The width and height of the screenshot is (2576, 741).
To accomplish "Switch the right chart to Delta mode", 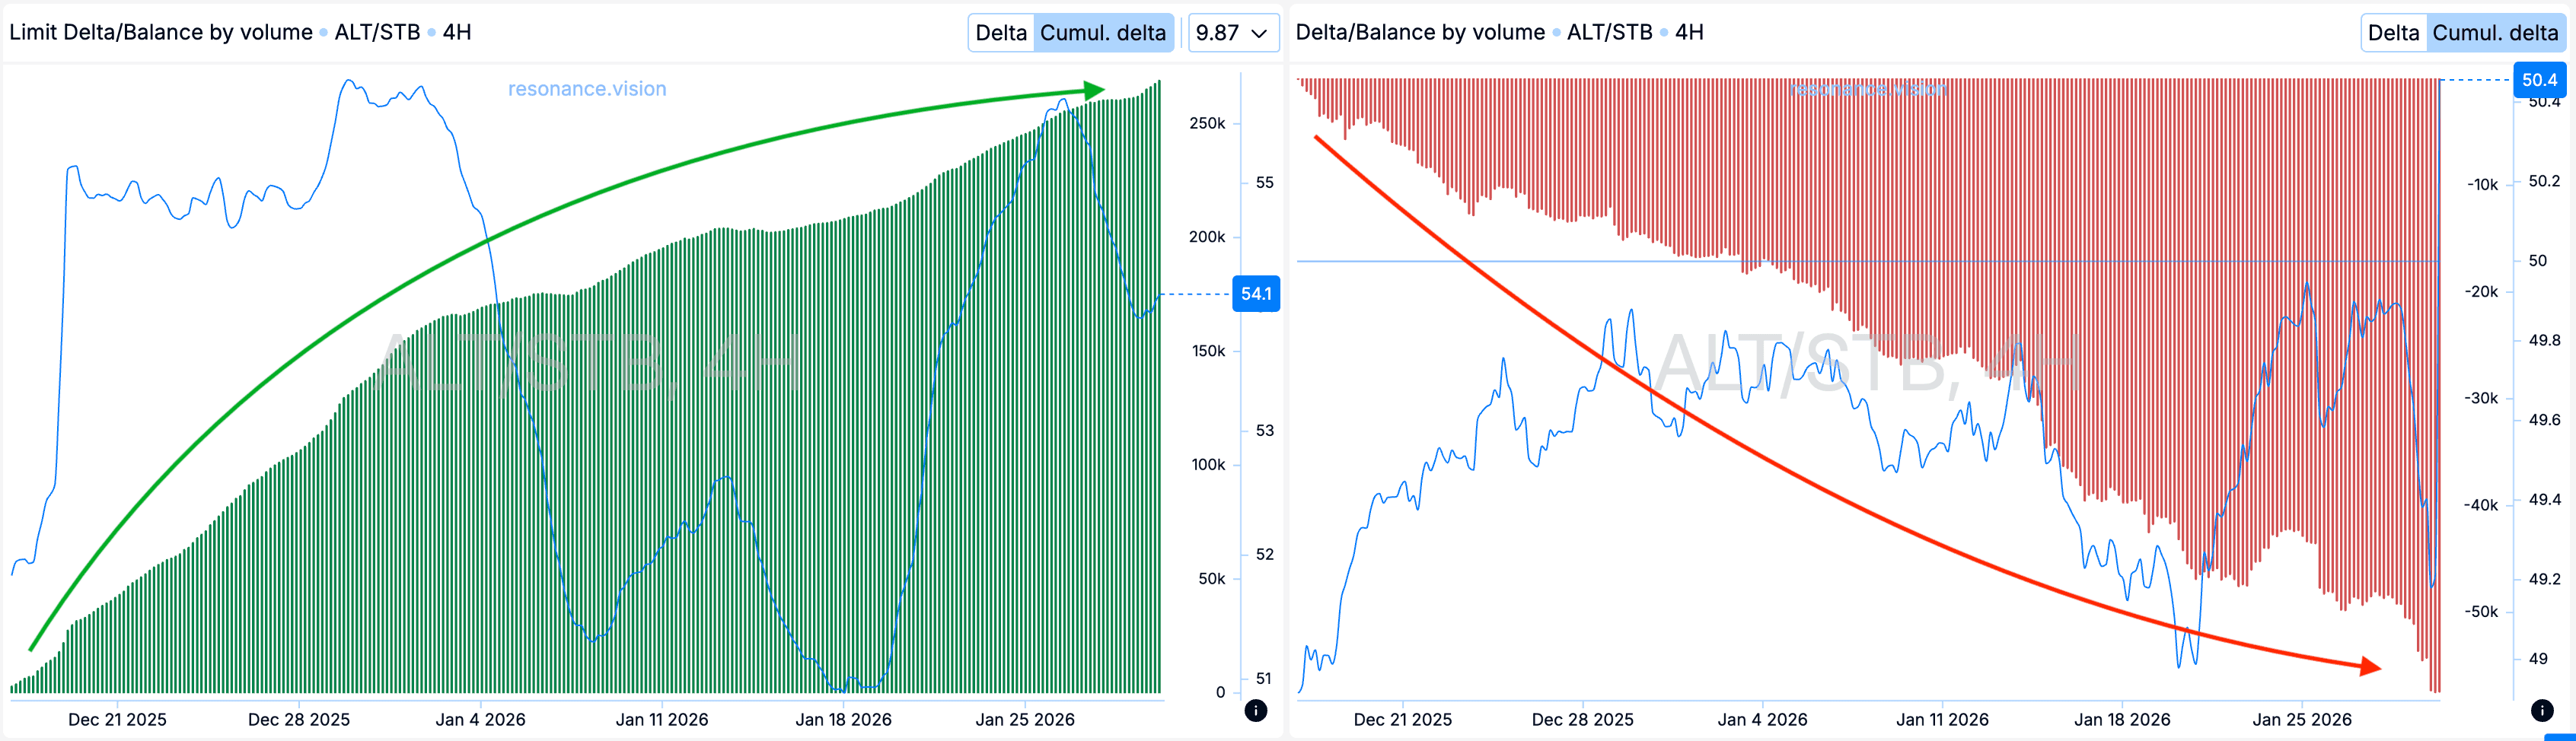I will click(x=2392, y=33).
